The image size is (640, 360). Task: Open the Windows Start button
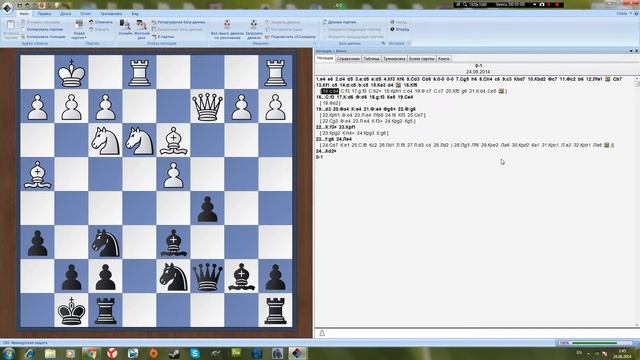click(8, 353)
